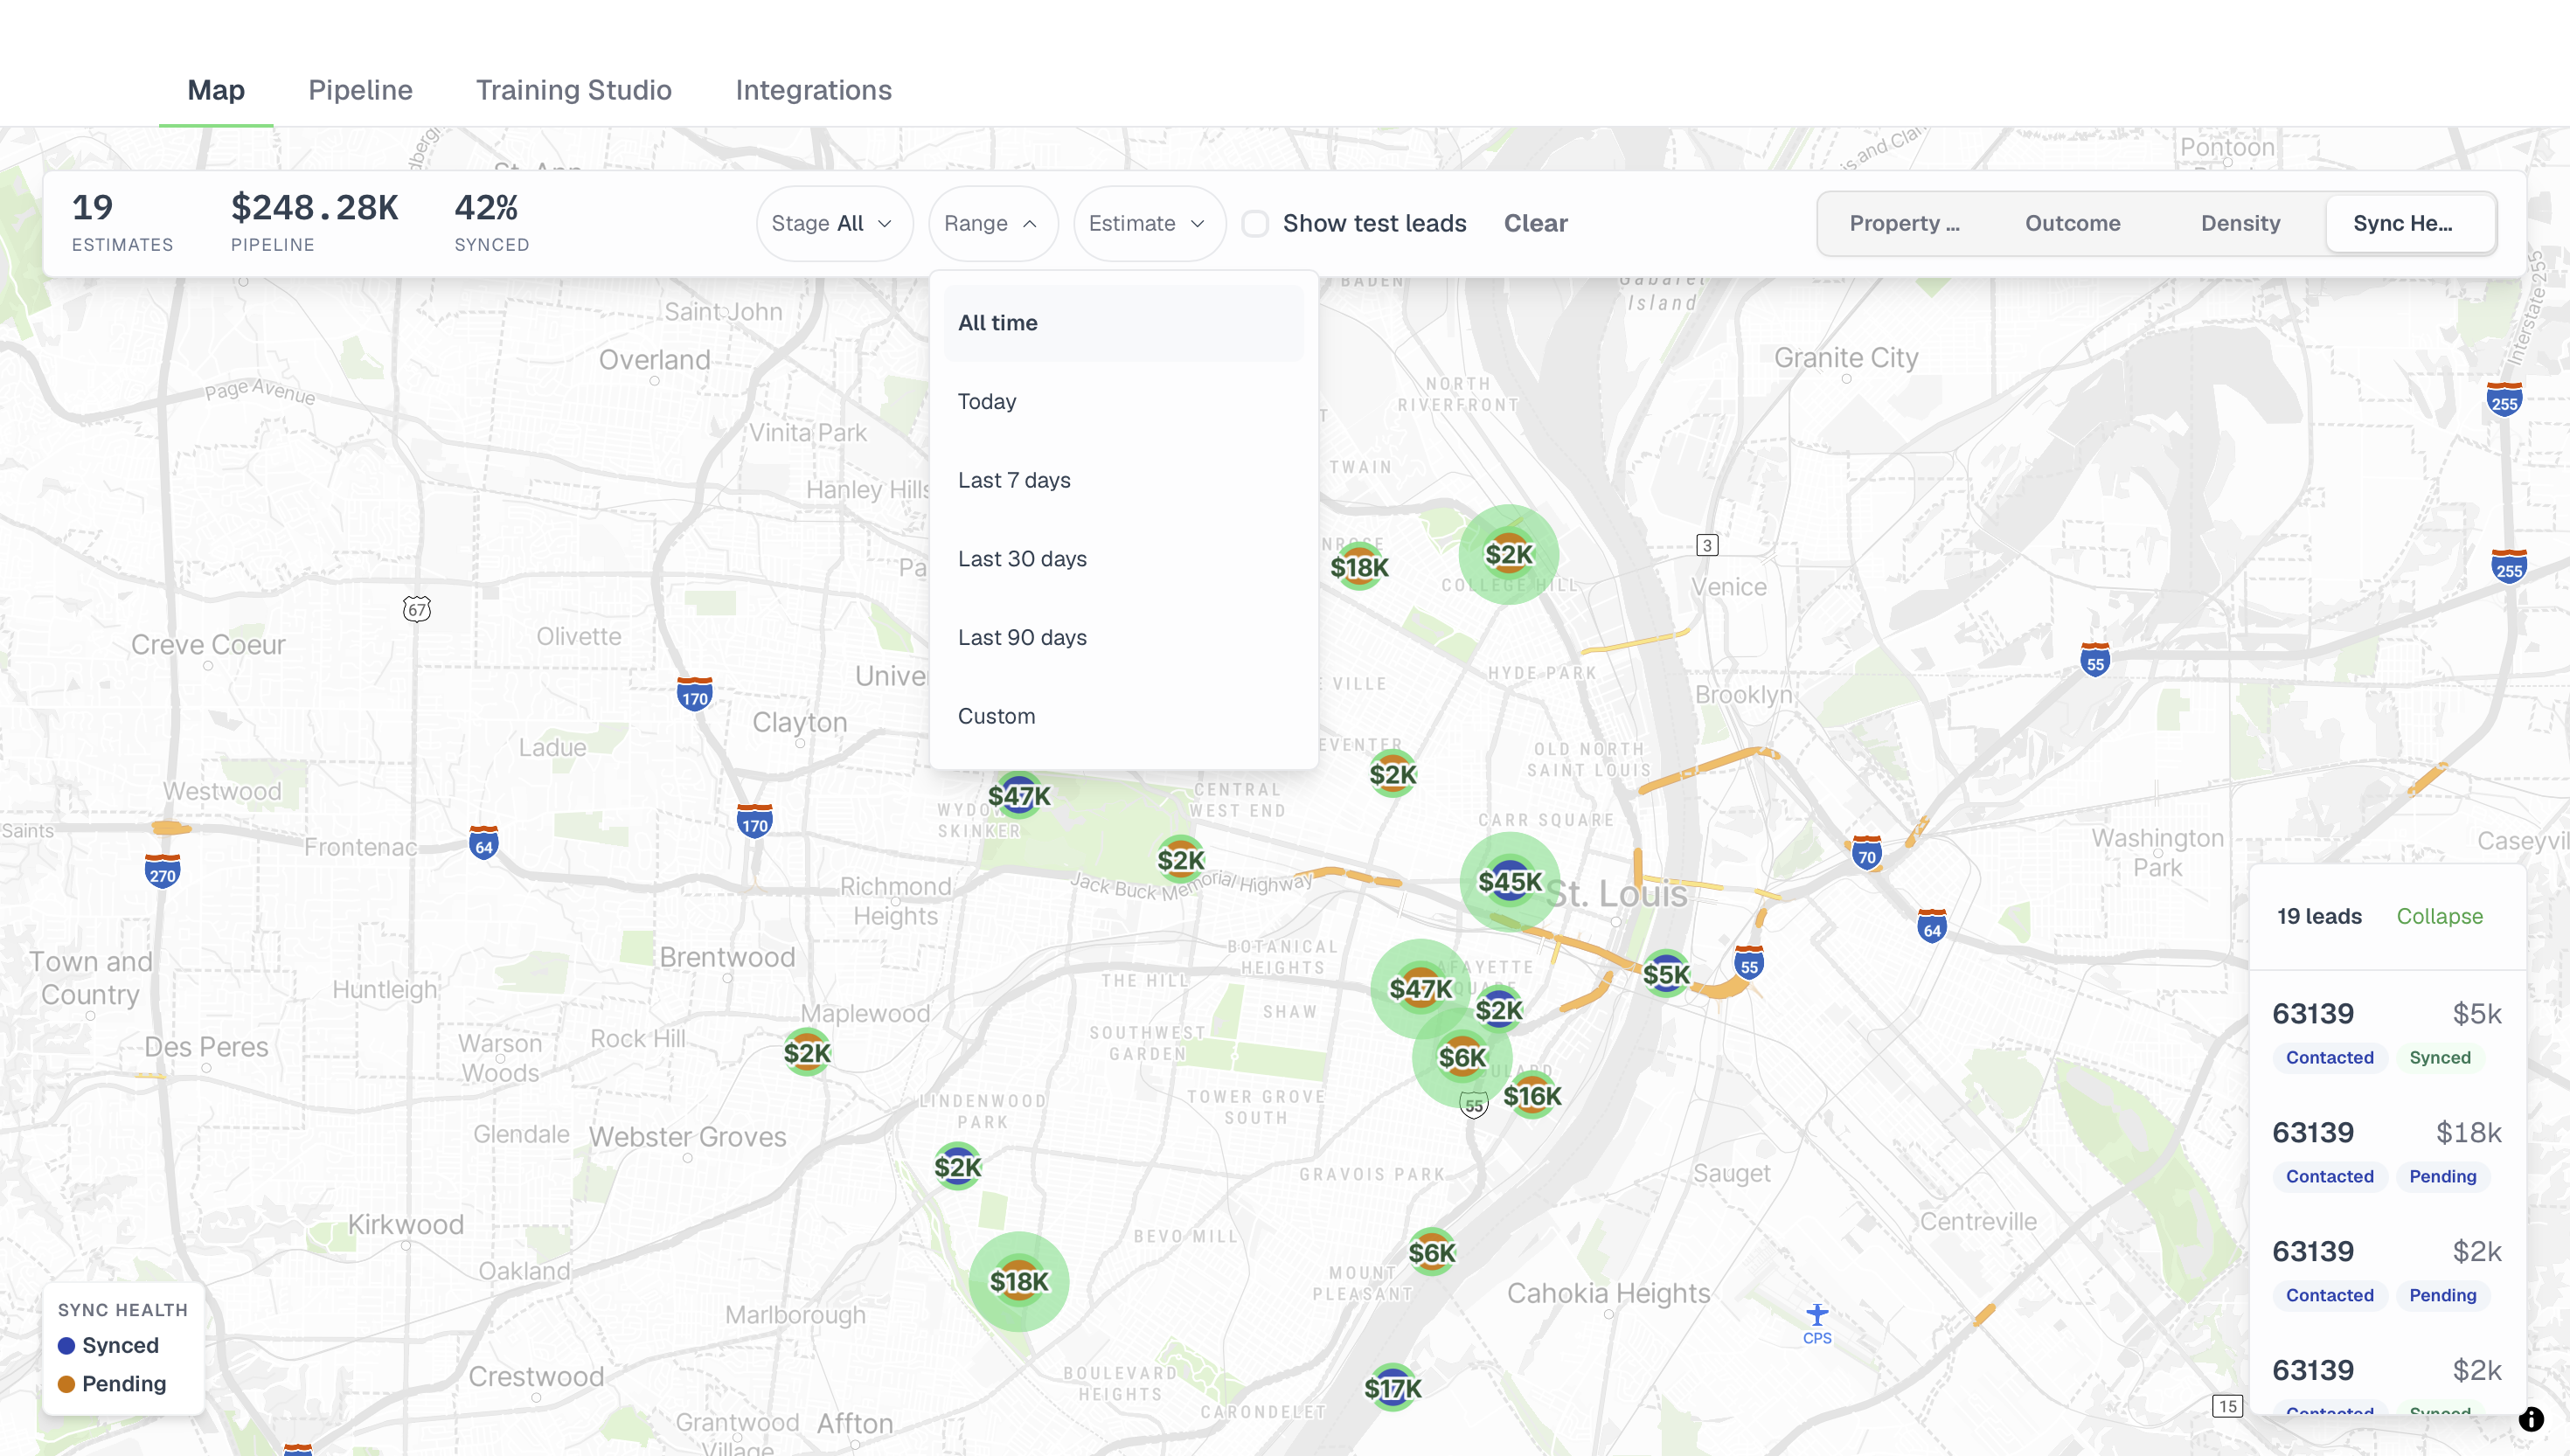The width and height of the screenshot is (2570, 1456).
Task: Click Pending badge on $18k lead
Action: (2442, 1177)
